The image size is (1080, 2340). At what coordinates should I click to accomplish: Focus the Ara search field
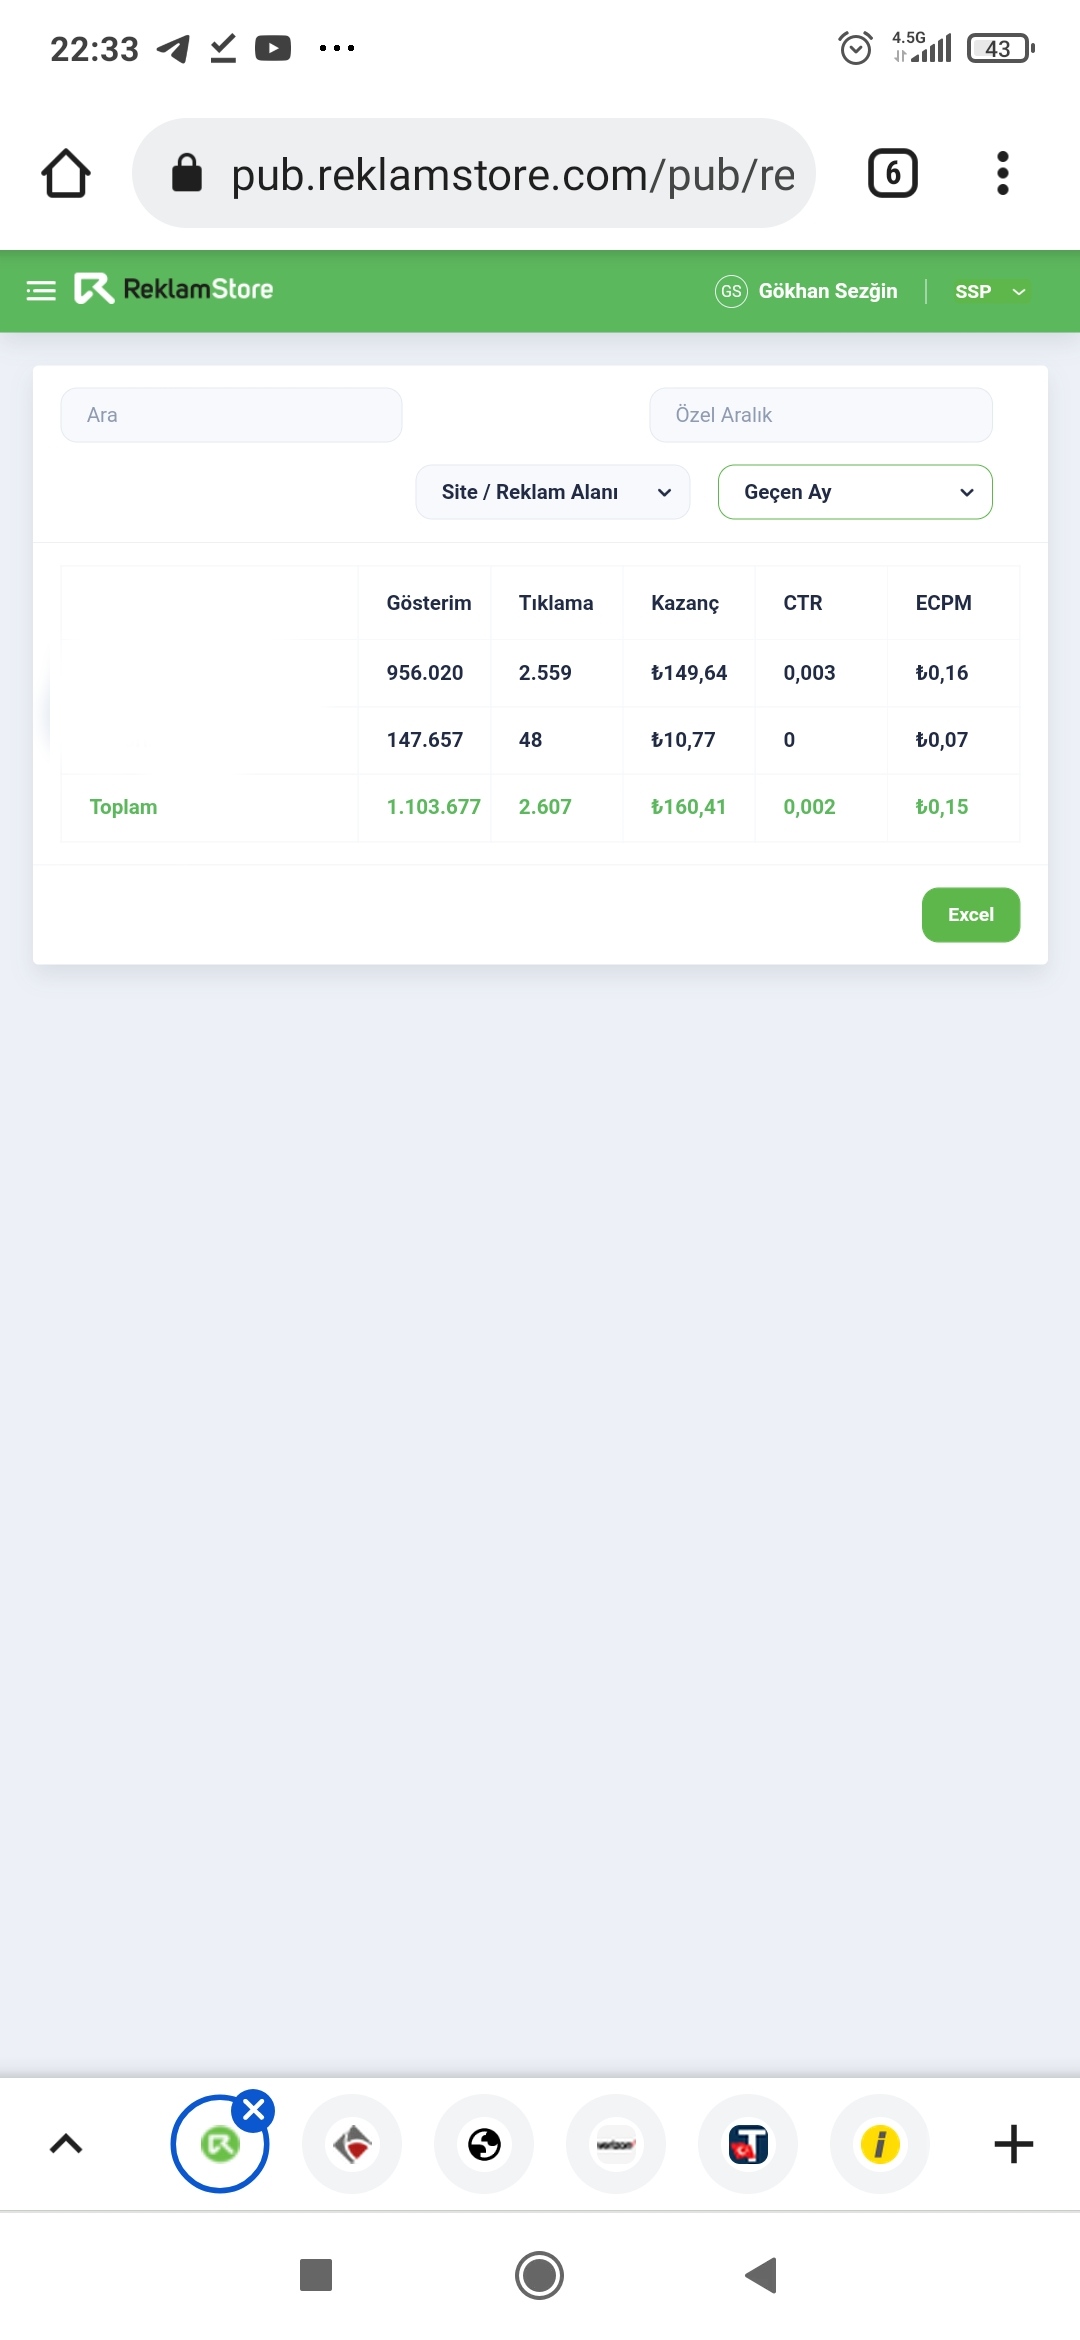231,415
